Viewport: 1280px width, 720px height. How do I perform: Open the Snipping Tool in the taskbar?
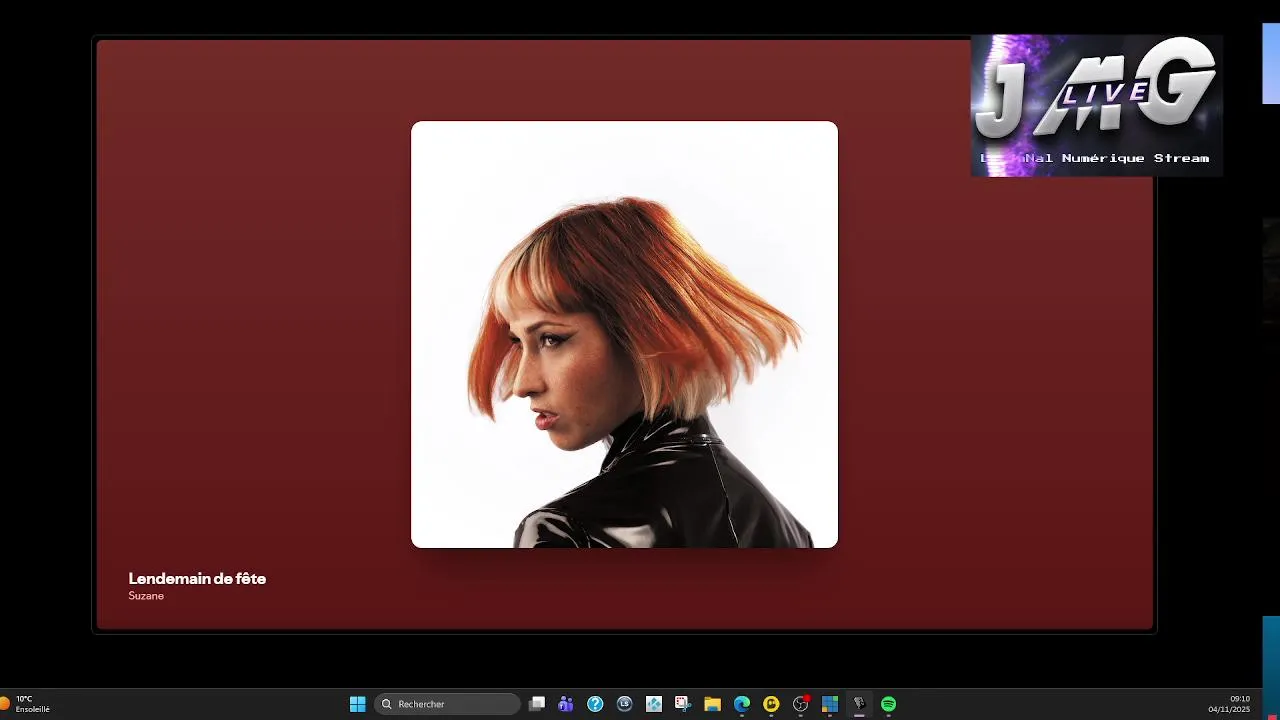pos(683,704)
